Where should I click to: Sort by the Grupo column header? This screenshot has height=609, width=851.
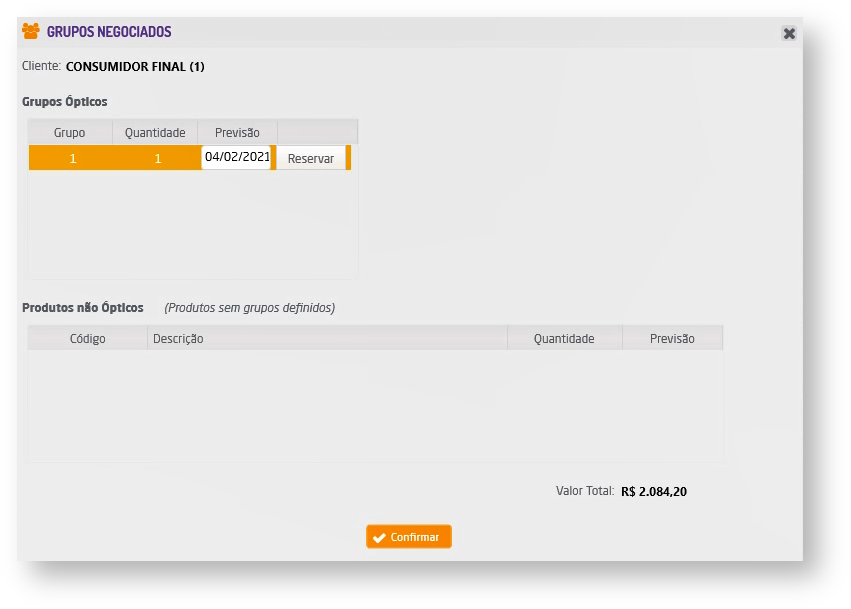tap(70, 132)
